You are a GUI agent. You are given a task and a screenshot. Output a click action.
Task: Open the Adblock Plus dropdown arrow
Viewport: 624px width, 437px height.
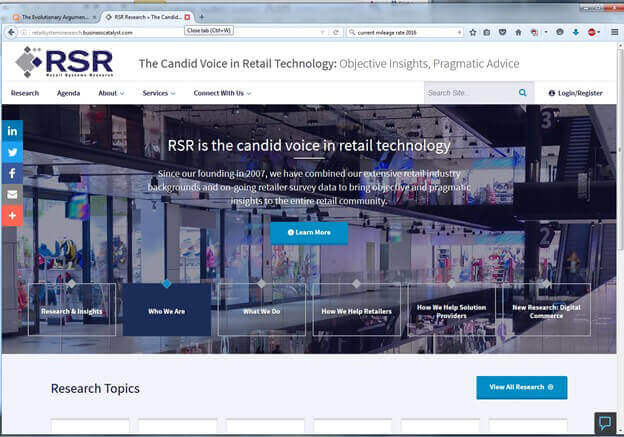coord(599,32)
